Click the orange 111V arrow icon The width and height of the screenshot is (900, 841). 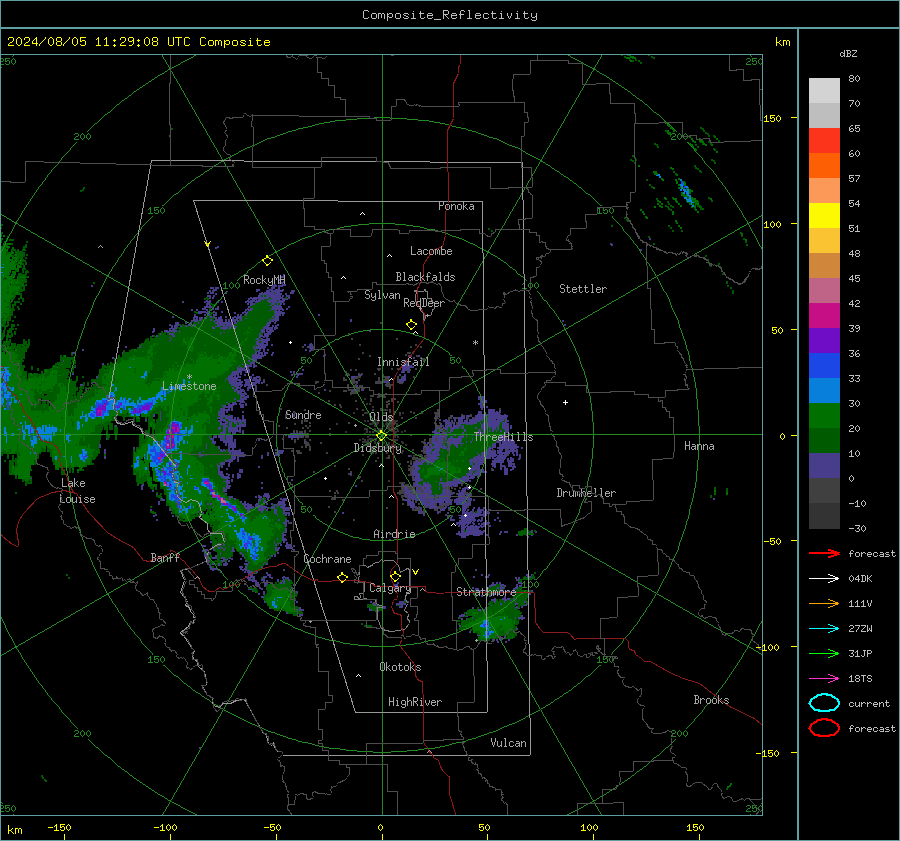(824, 603)
